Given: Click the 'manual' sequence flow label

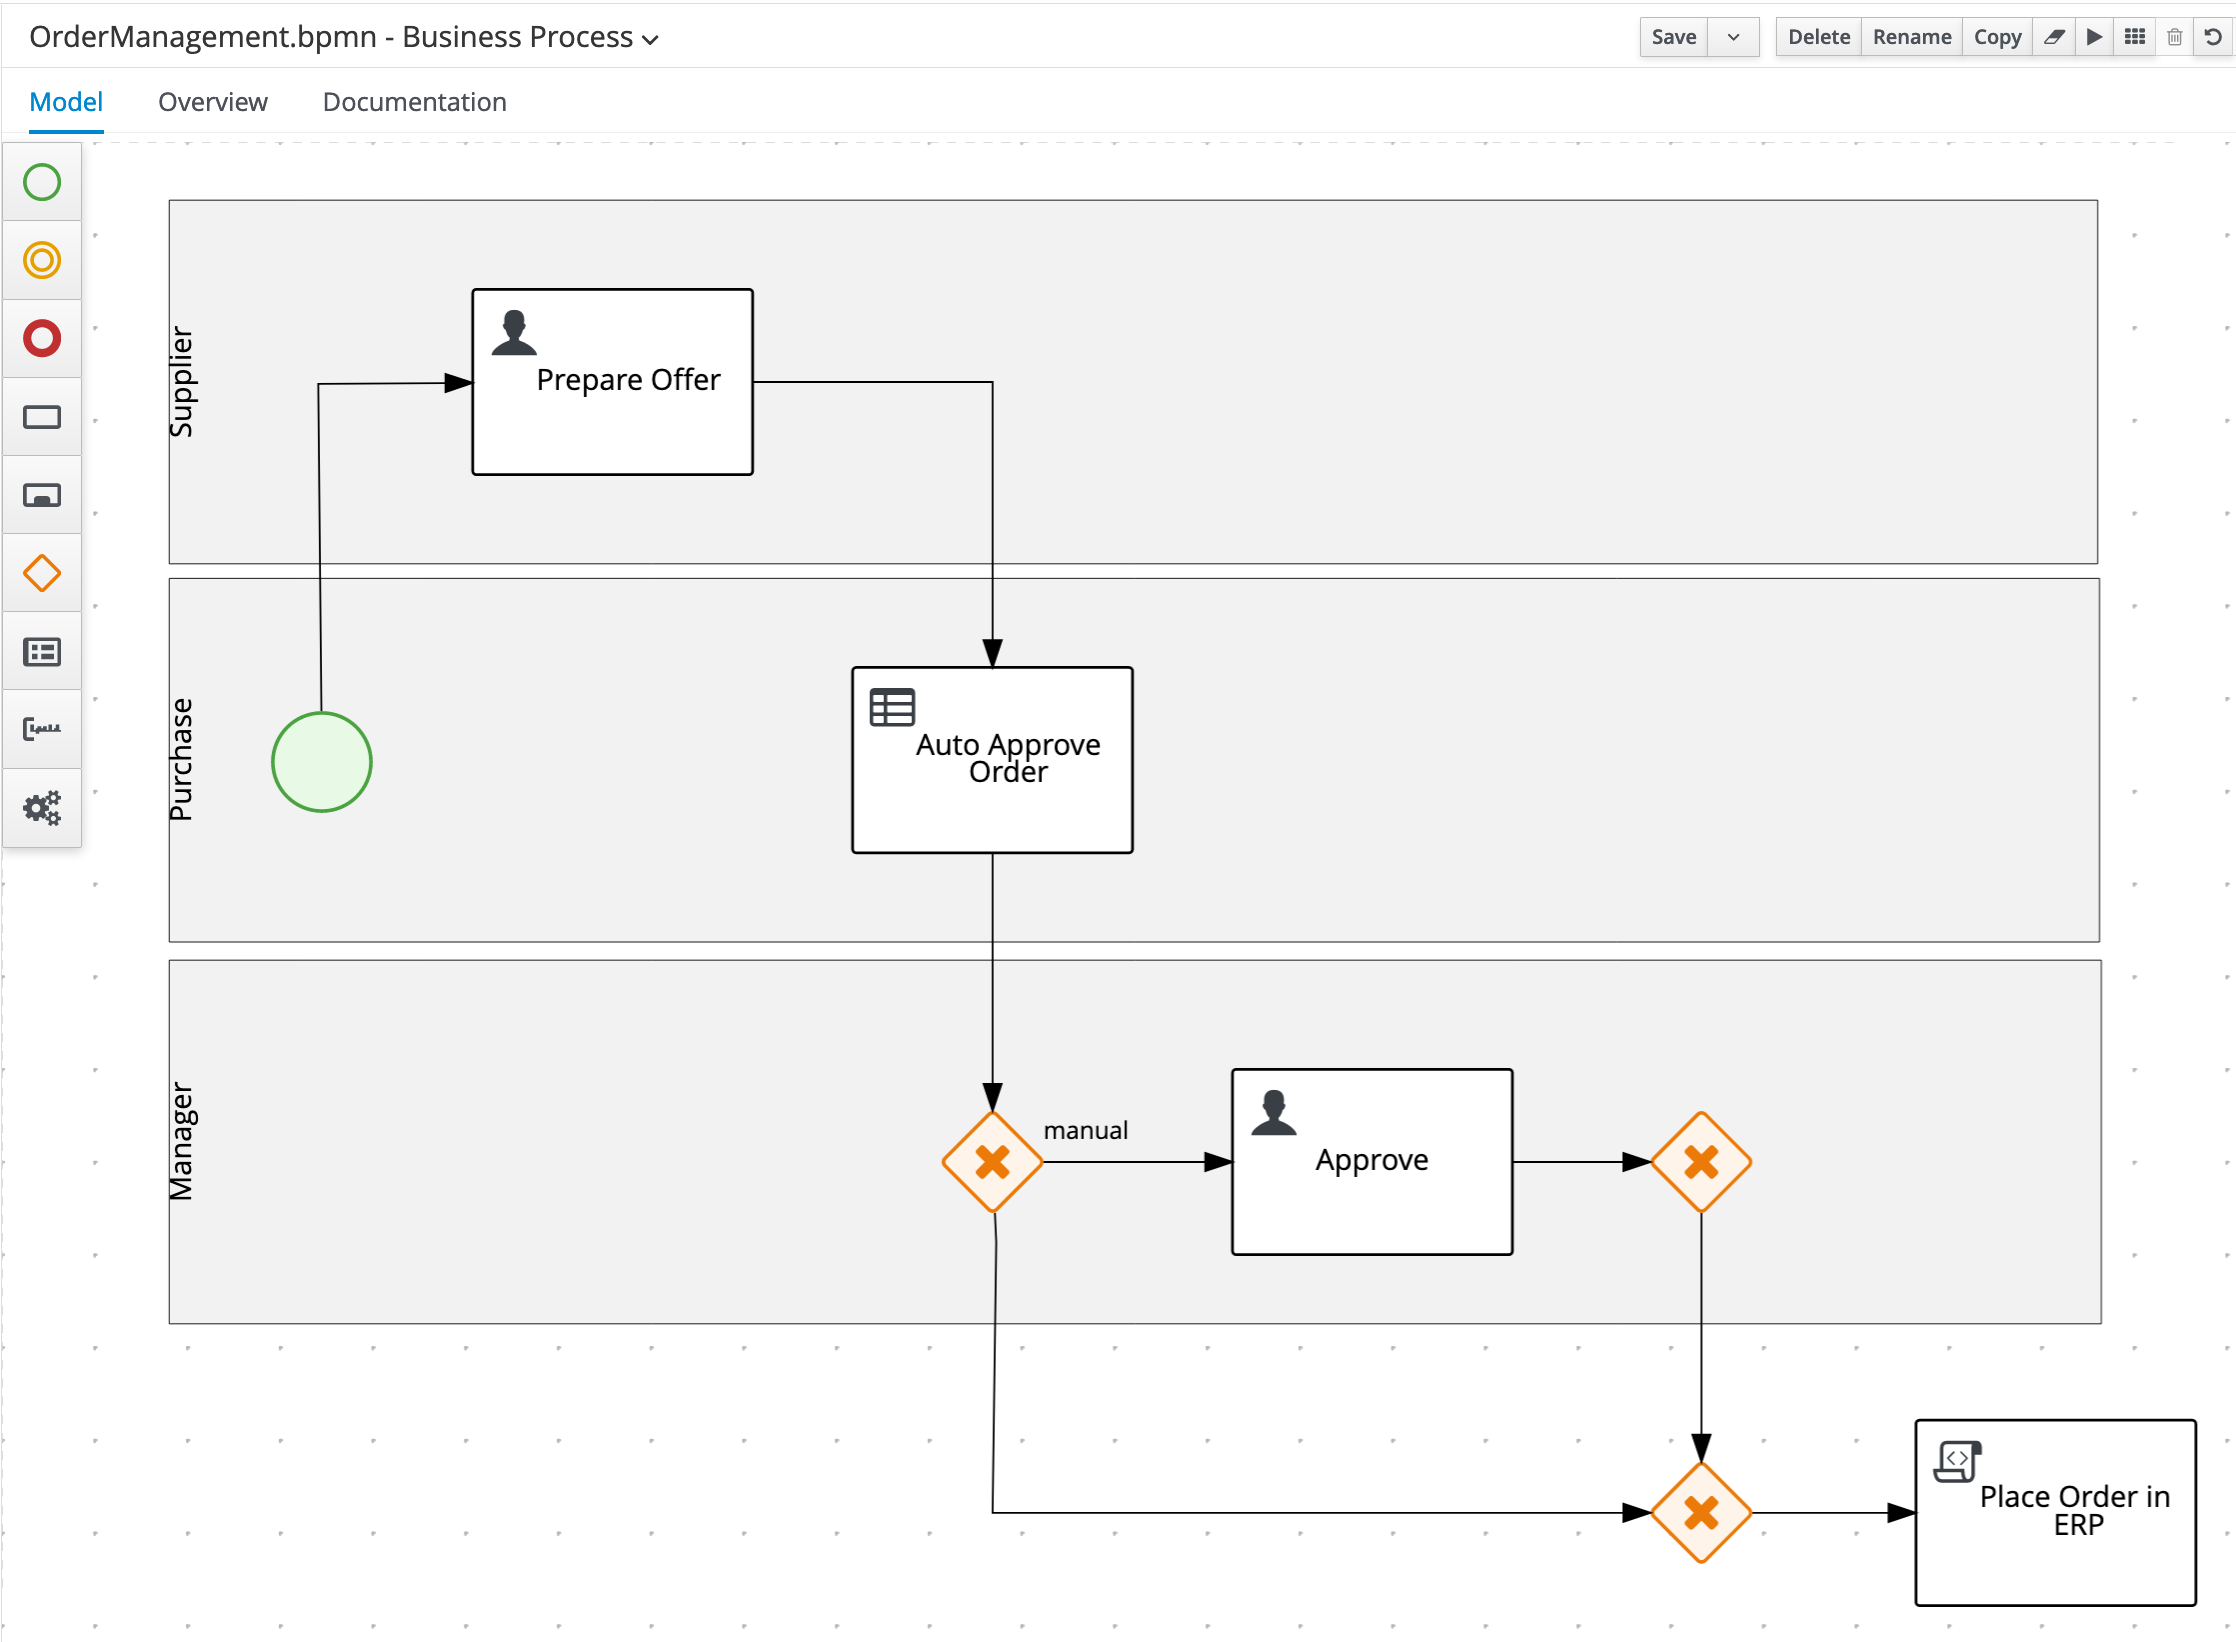Looking at the screenshot, I should (1085, 1130).
